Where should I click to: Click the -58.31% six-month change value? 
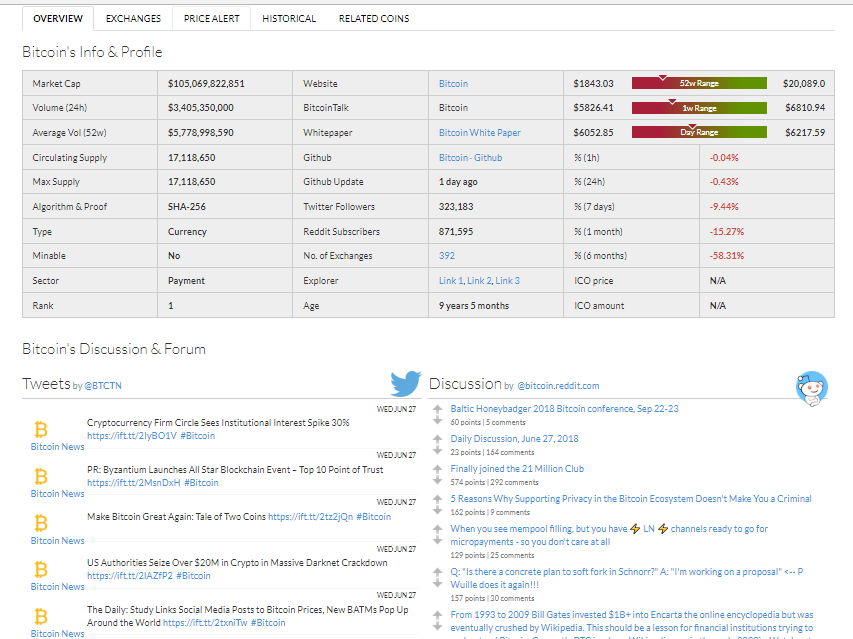pos(727,256)
